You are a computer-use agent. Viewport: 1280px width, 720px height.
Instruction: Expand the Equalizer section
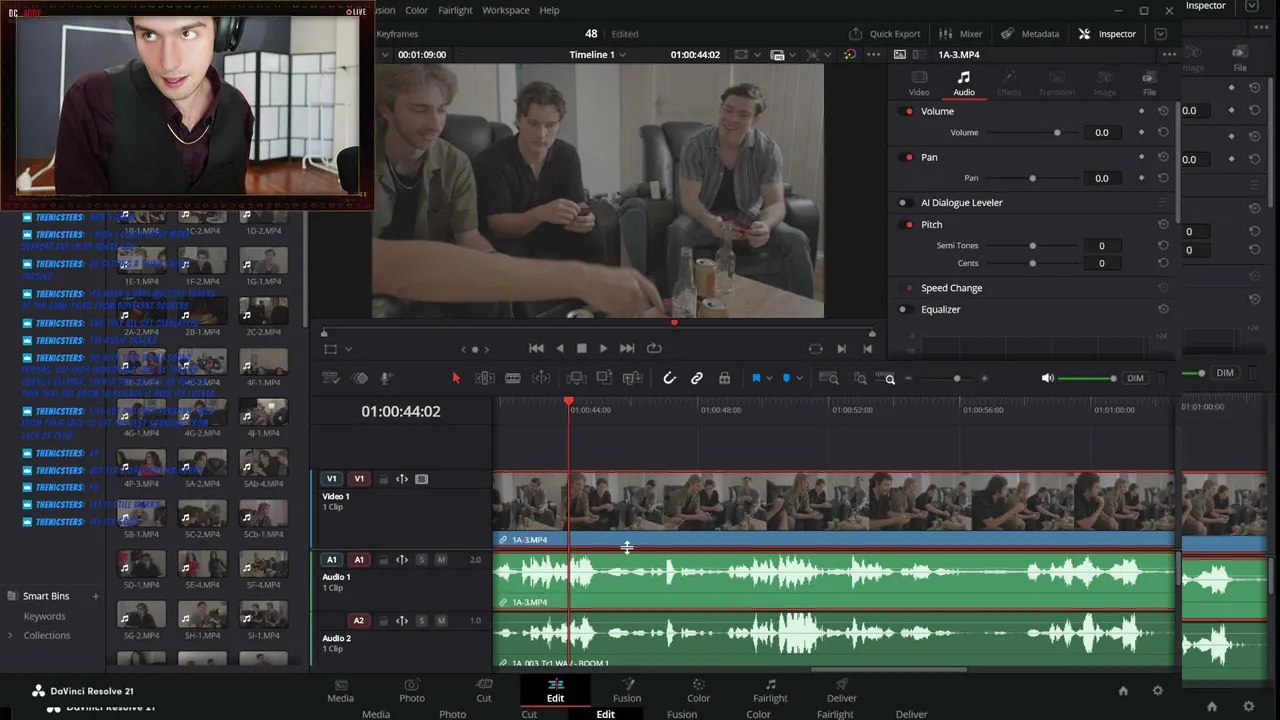[940, 309]
